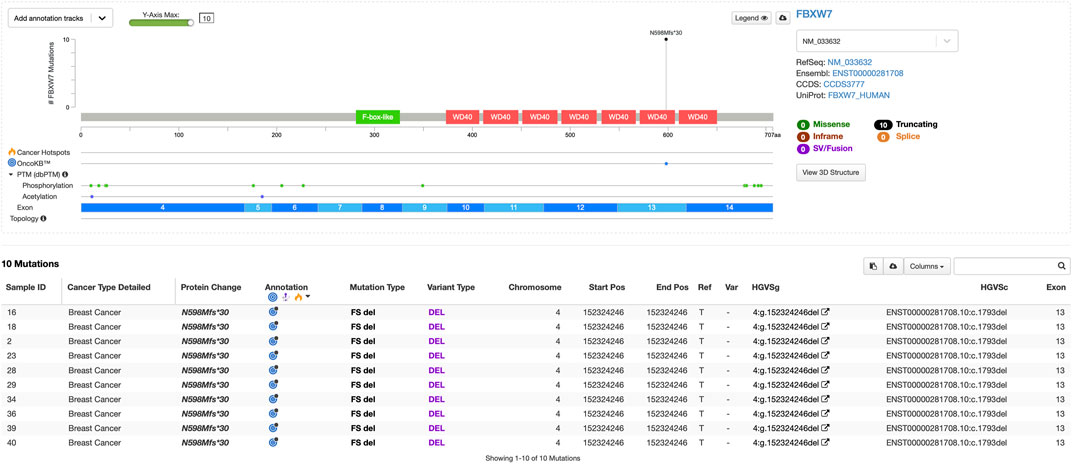This screenshot has height=464, width=1072.
Task: Click the first red WD40 domain block
Action: point(464,117)
